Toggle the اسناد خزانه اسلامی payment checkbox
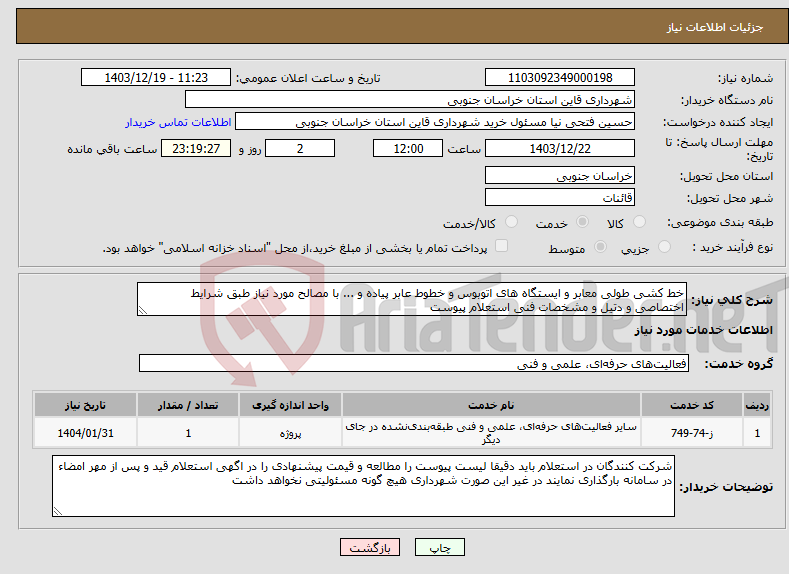The width and height of the screenshot is (789, 574). (x=501, y=245)
